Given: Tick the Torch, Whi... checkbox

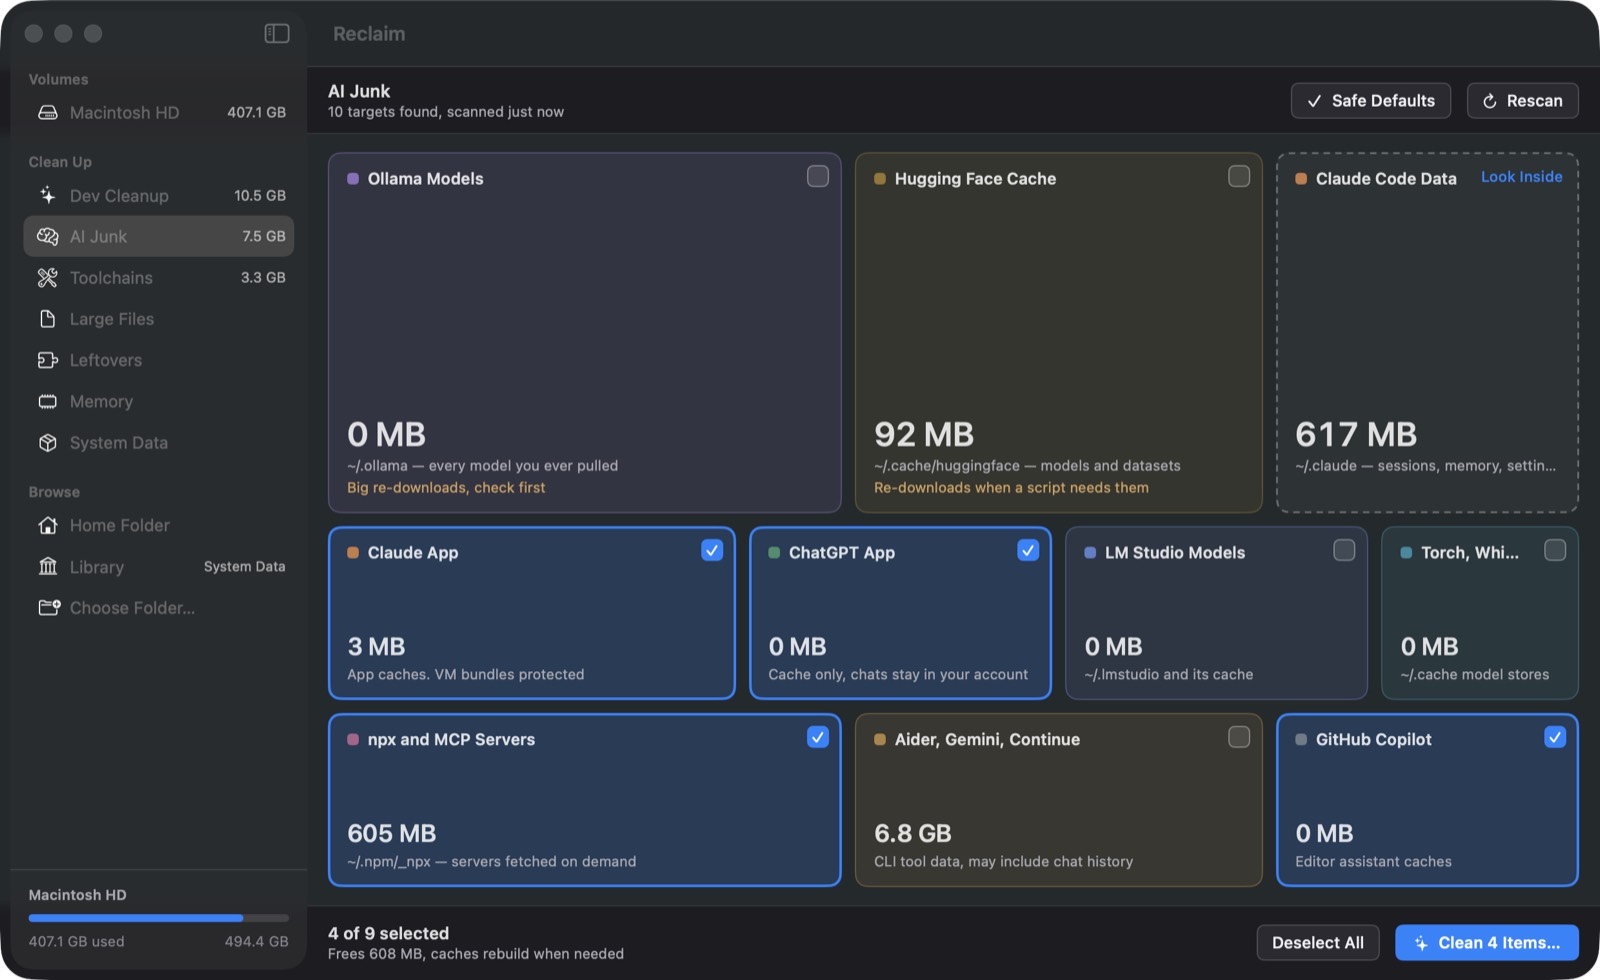Looking at the screenshot, I should 1555,551.
